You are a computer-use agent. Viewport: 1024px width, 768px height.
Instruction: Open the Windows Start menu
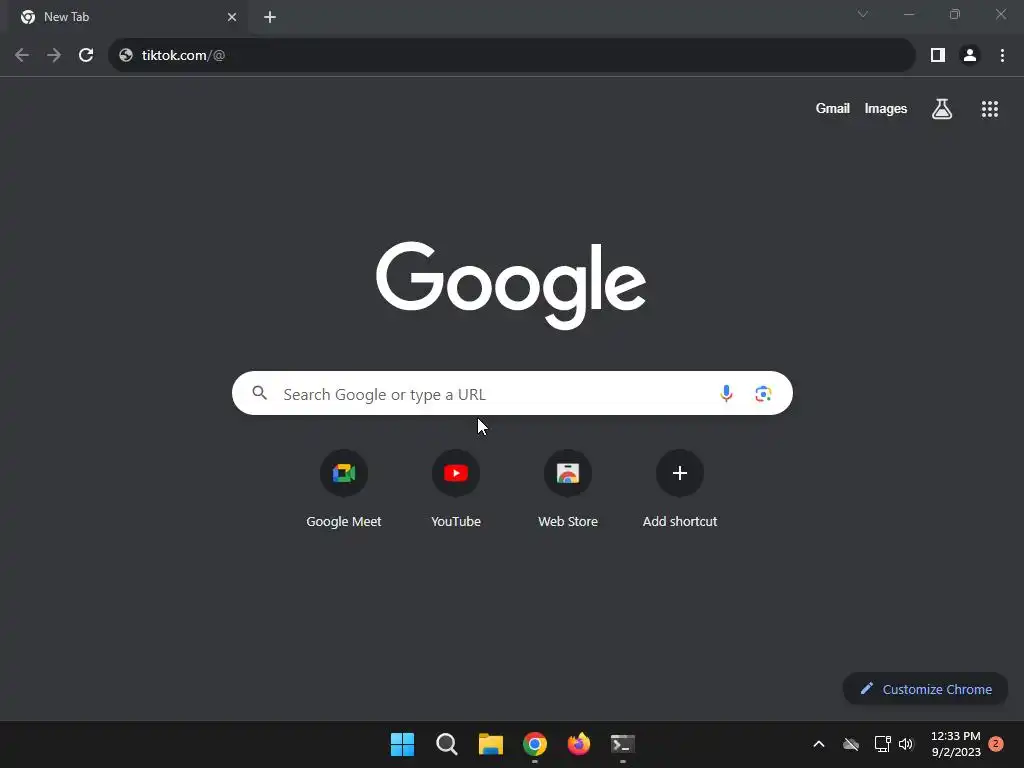[x=402, y=744]
